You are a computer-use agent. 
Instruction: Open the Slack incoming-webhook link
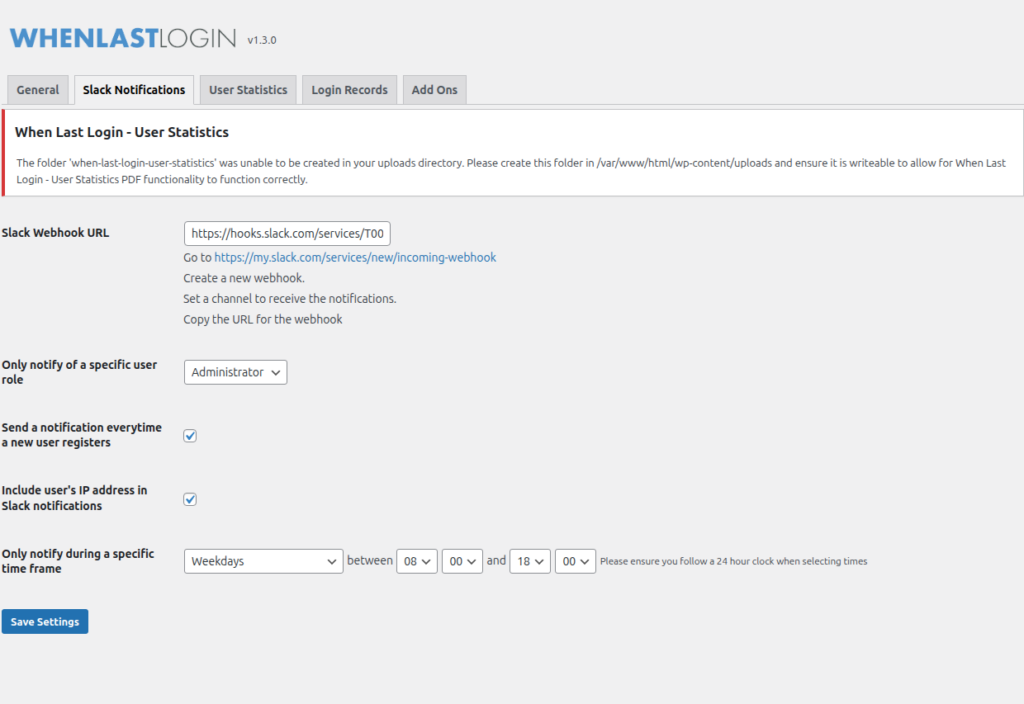click(355, 257)
